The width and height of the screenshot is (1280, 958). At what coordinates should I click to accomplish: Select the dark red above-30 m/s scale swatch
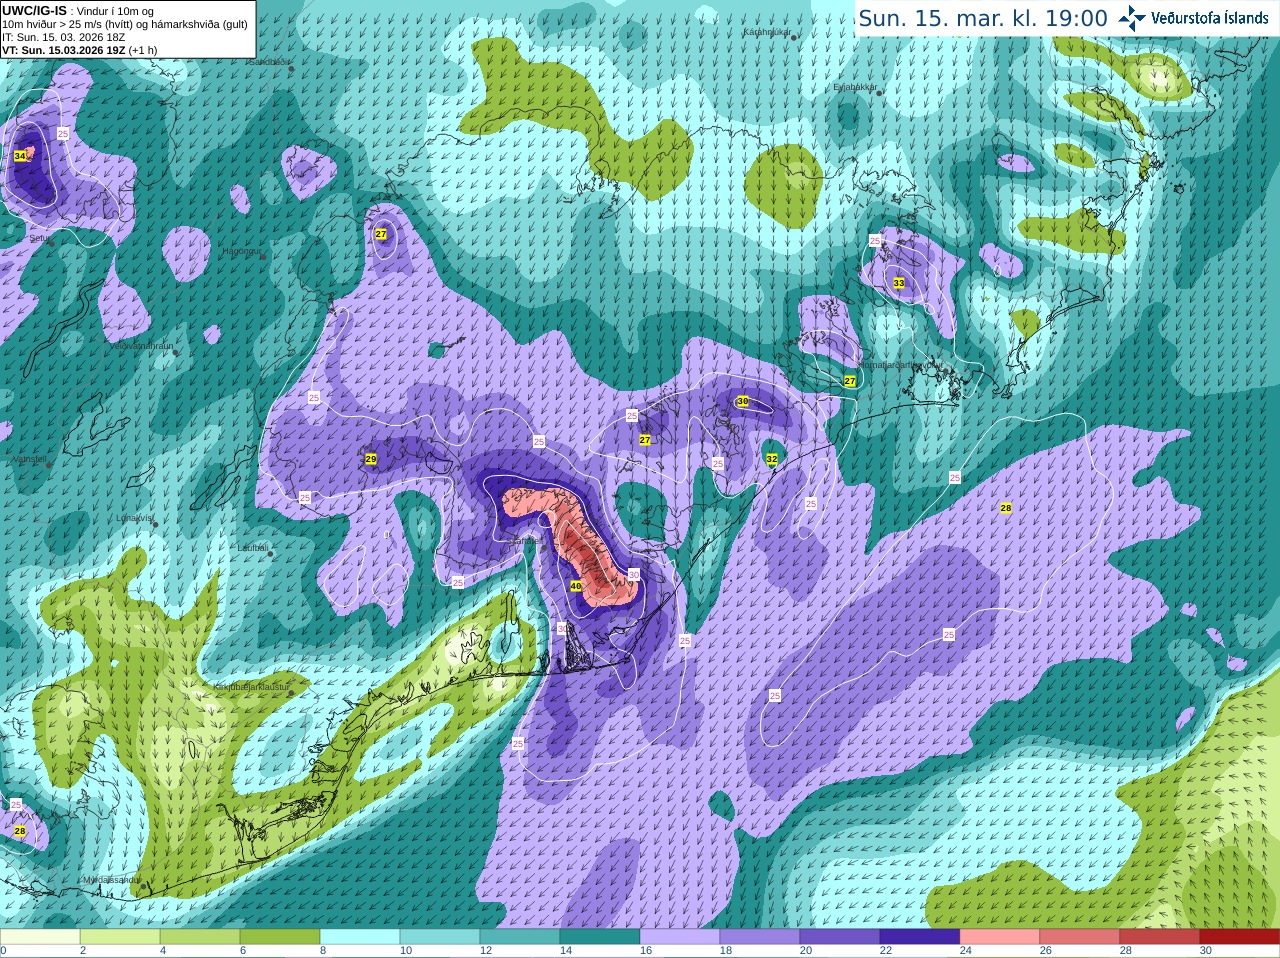(1240, 937)
